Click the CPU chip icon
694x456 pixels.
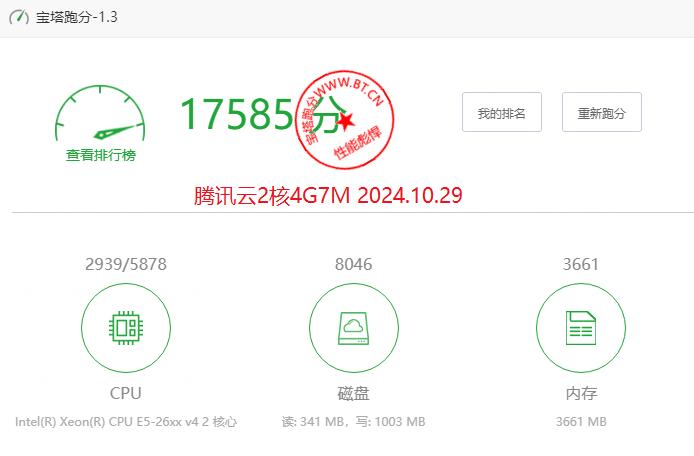point(126,328)
